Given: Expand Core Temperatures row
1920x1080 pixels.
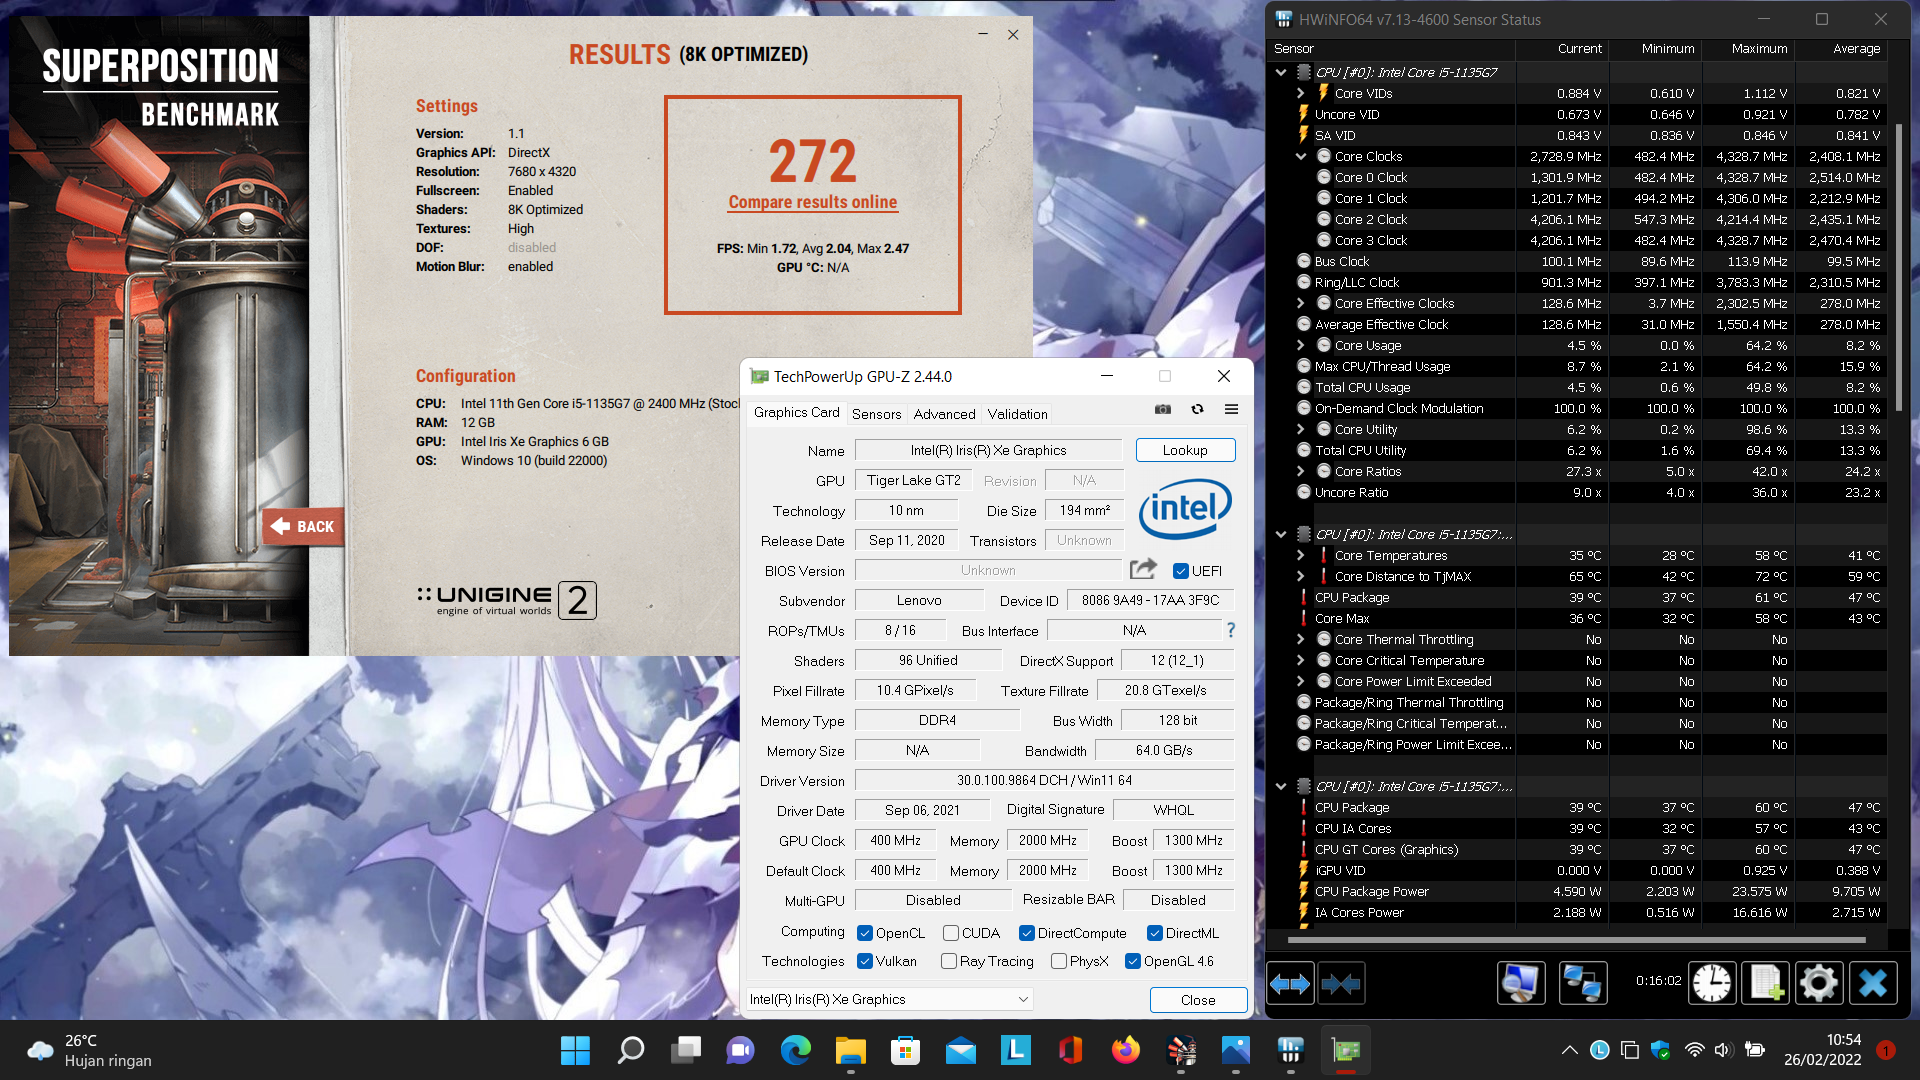Looking at the screenshot, I should click(1301, 555).
